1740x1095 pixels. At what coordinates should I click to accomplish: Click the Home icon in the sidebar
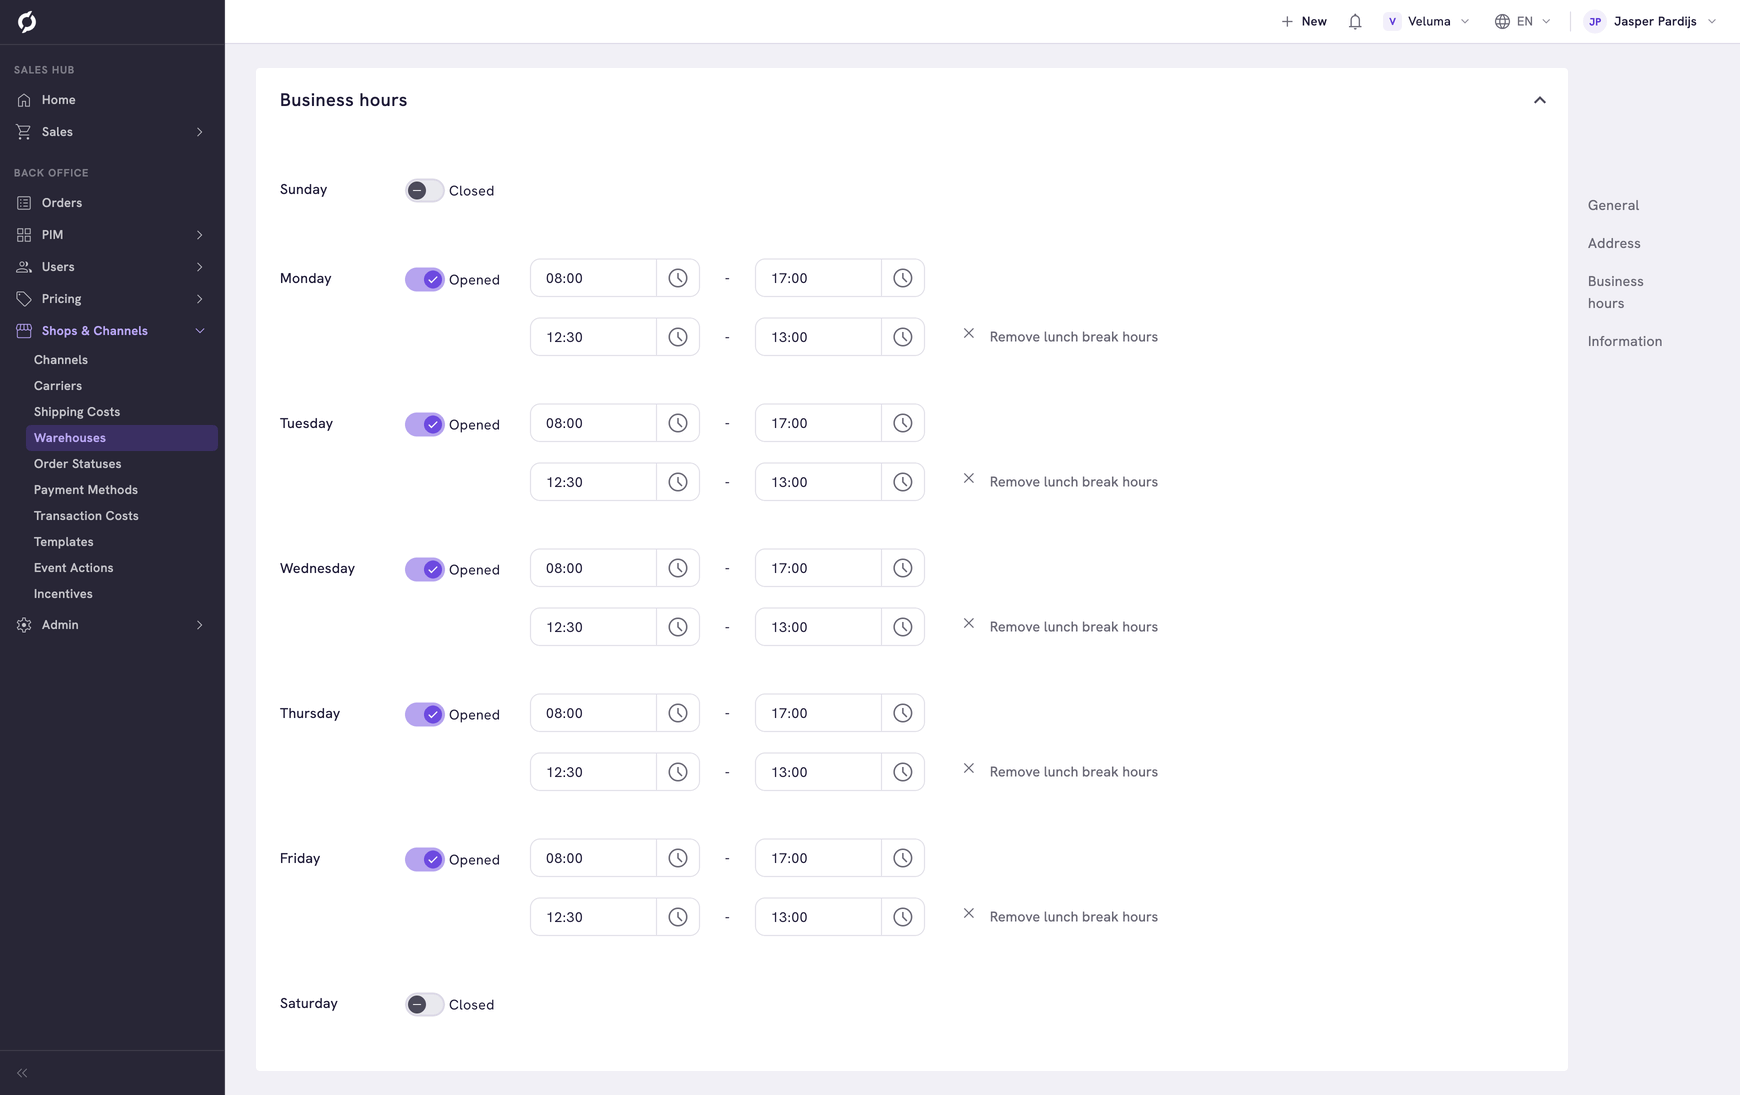pos(24,100)
